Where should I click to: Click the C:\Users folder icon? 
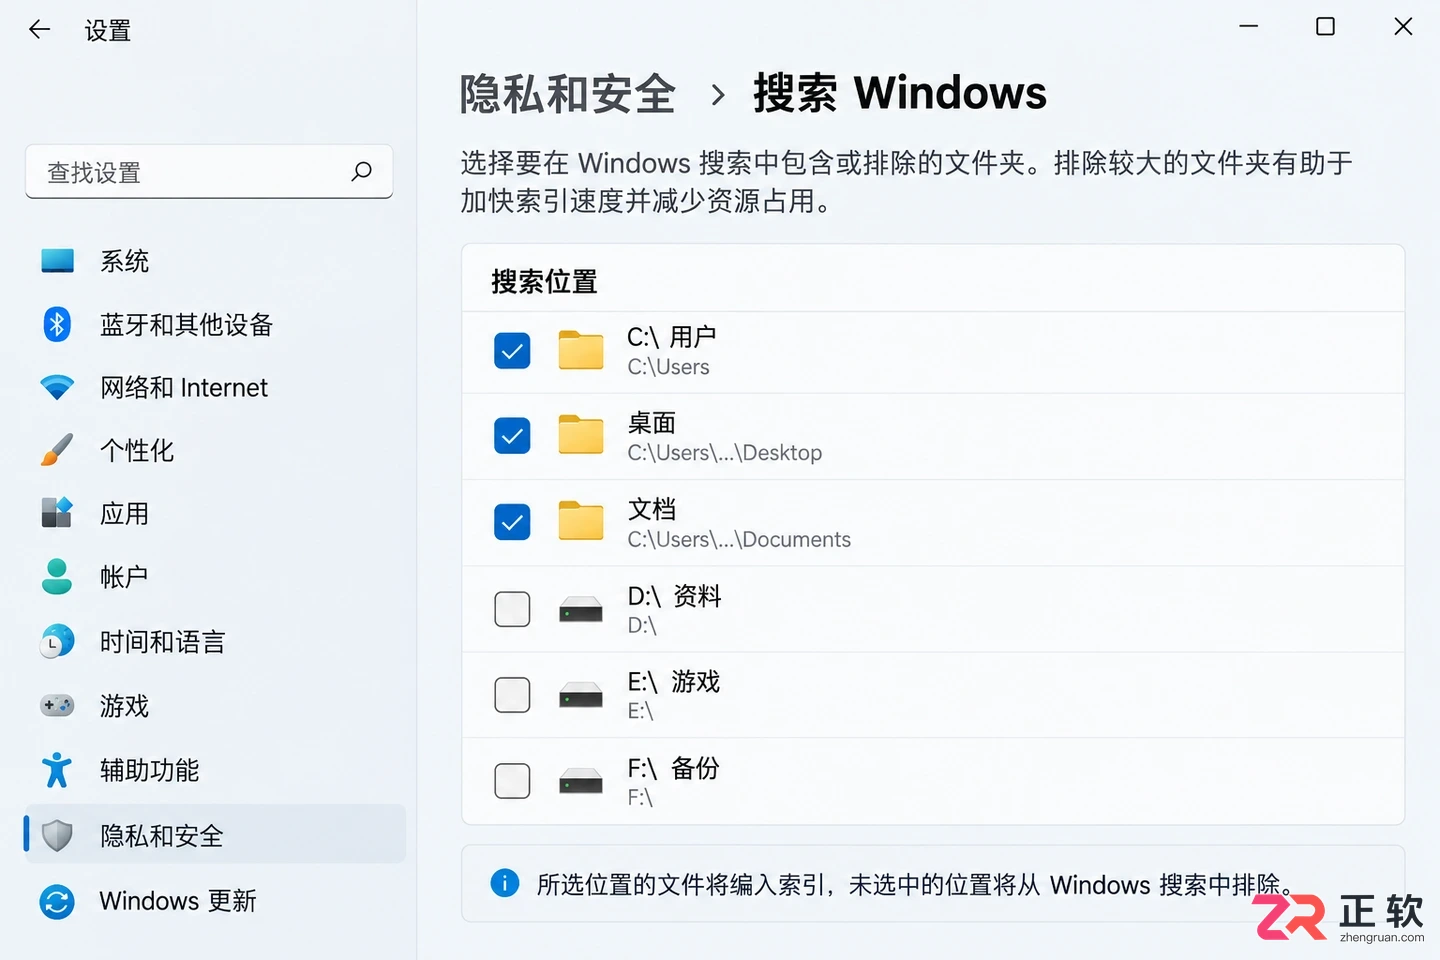click(x=581, y=350)
